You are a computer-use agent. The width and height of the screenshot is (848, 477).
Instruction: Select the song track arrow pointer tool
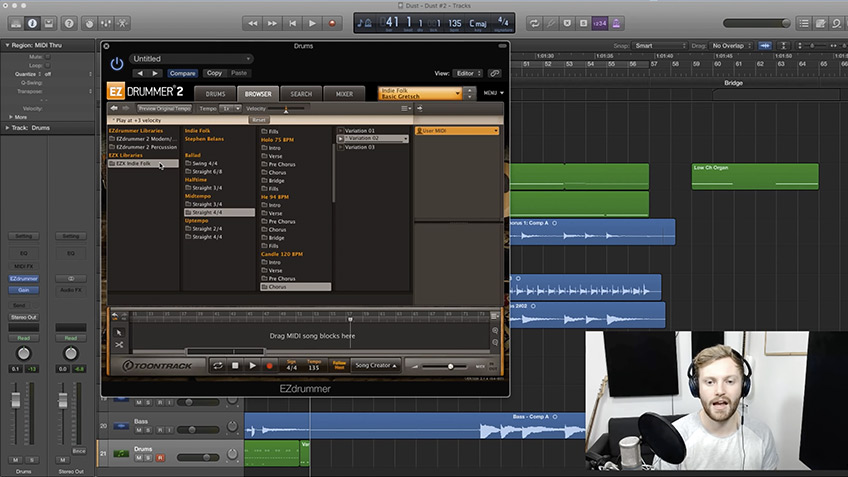120,332
